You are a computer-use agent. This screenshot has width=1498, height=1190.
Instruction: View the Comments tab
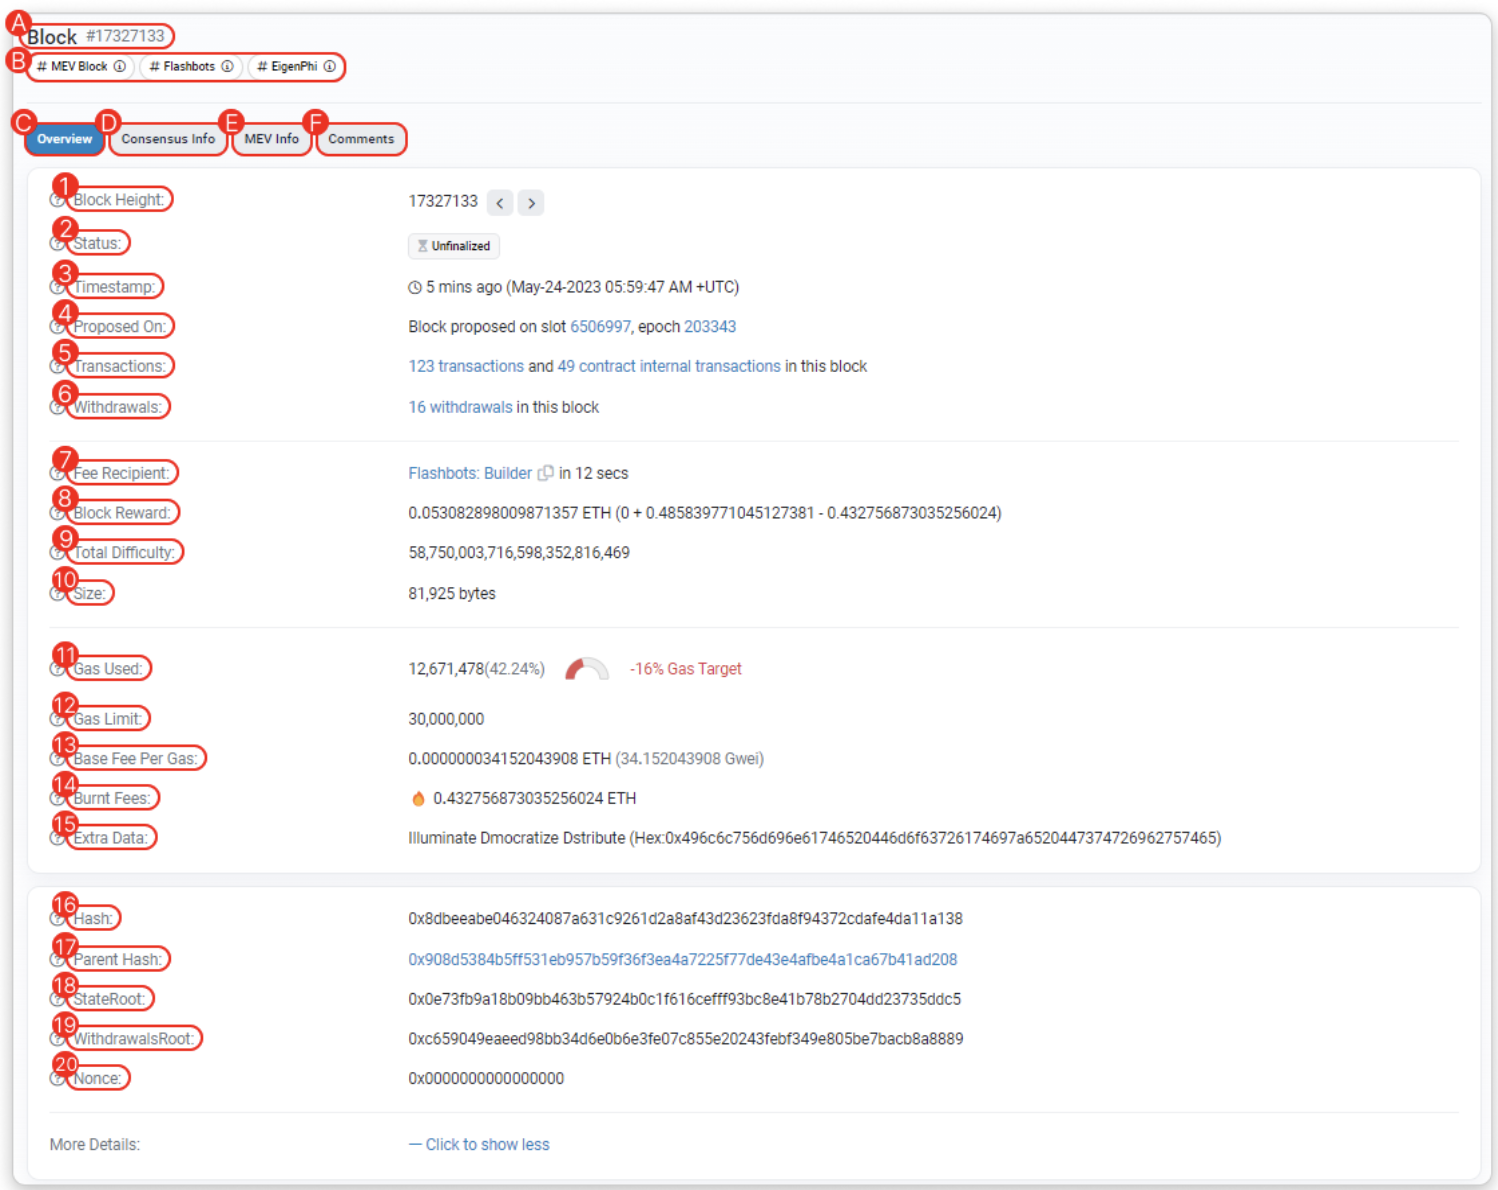pos(361,139)
